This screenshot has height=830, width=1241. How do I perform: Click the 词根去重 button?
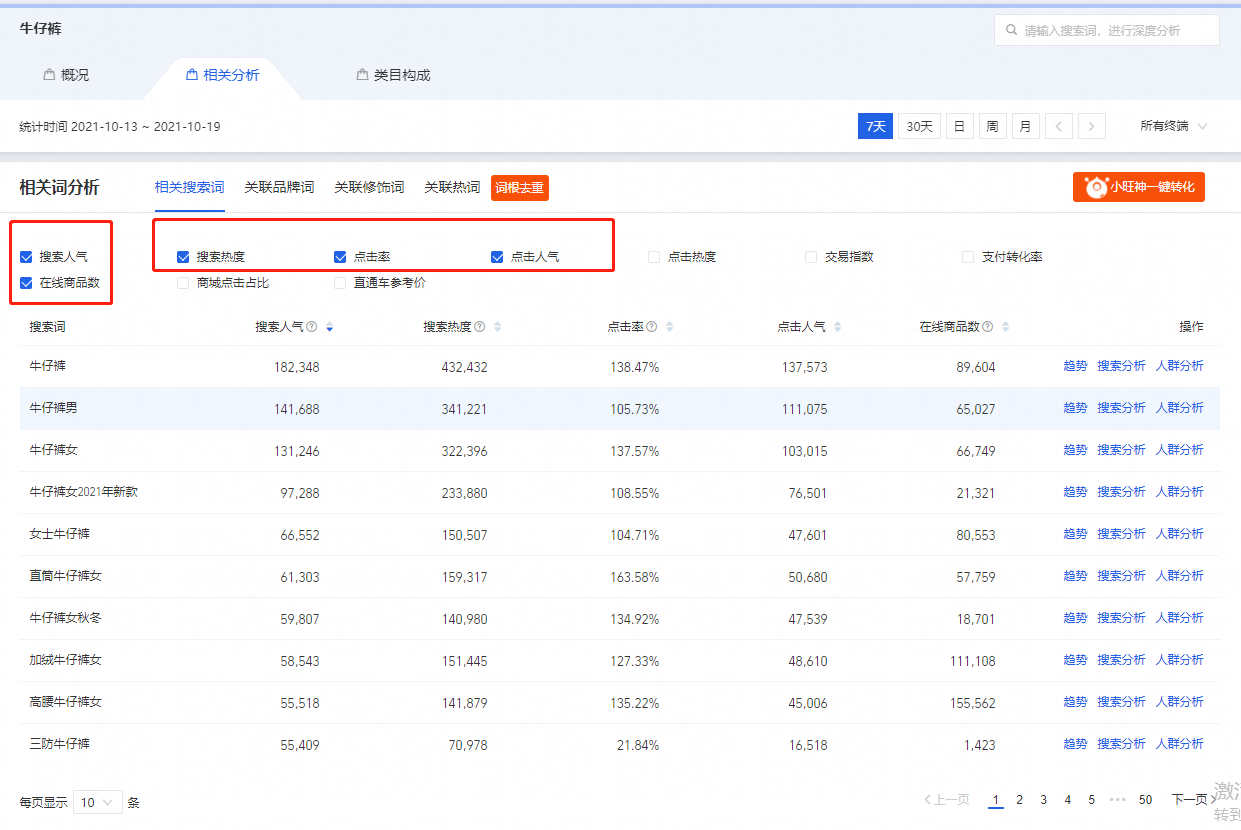pos(520,188)
